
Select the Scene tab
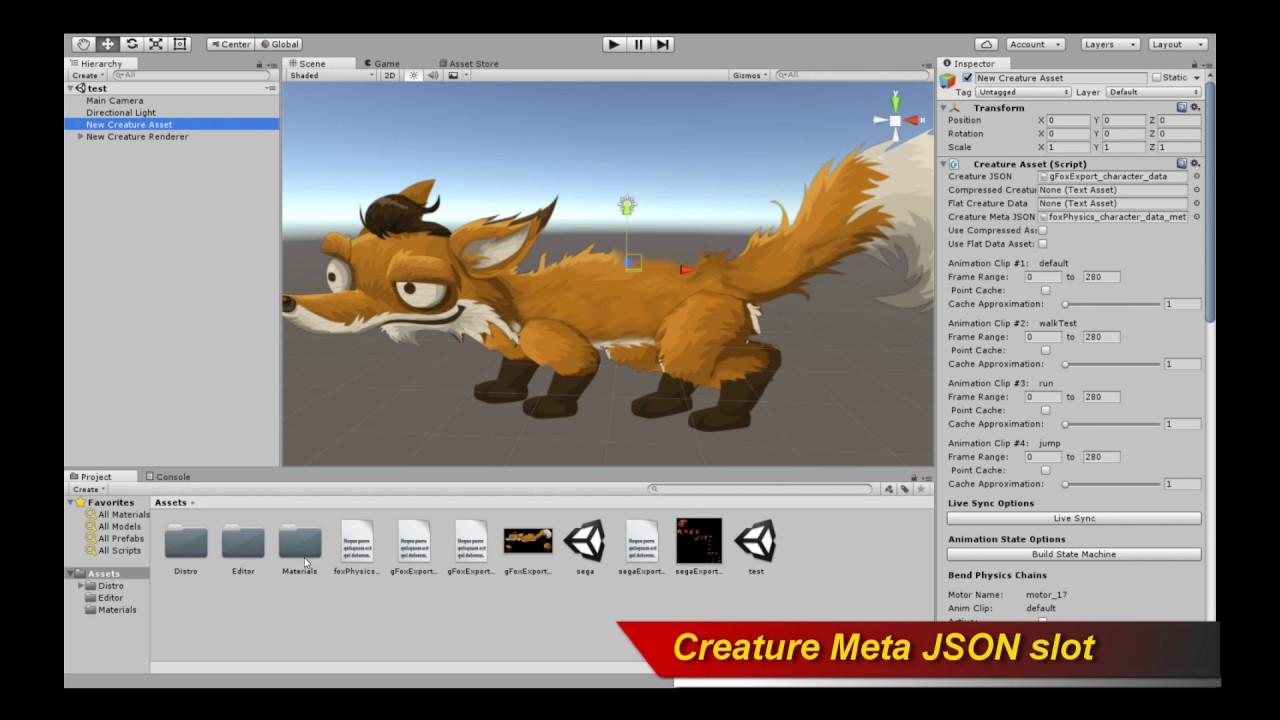pos(307,63)
